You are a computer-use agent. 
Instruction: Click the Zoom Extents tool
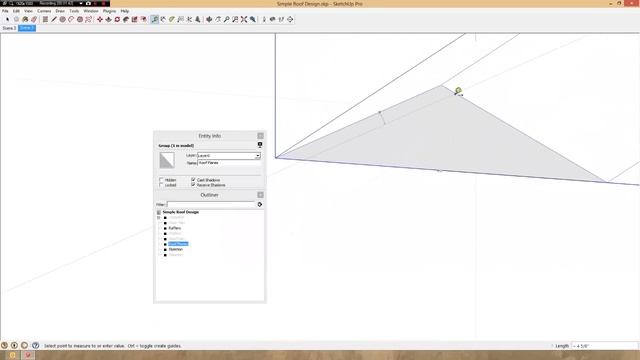coord(244,19)
